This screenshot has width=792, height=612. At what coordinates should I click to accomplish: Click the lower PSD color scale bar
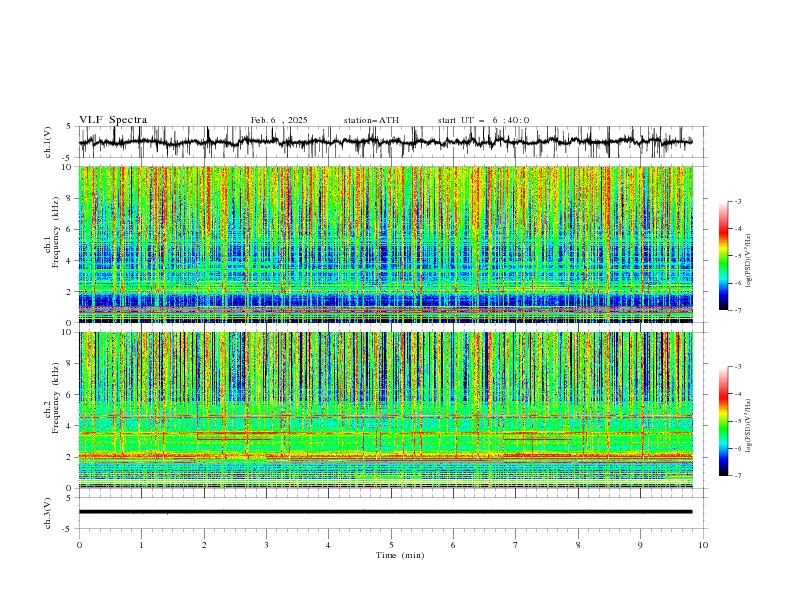point(723,421)
